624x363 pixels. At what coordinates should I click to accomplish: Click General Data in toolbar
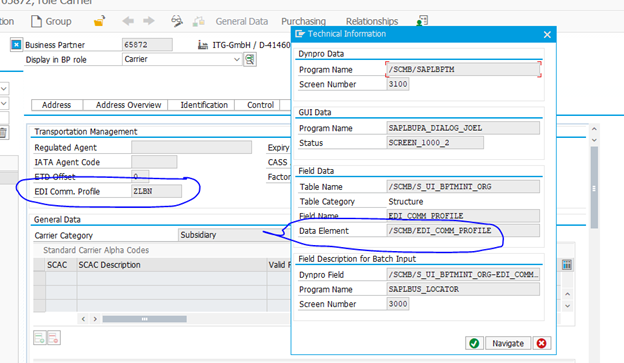242,21
